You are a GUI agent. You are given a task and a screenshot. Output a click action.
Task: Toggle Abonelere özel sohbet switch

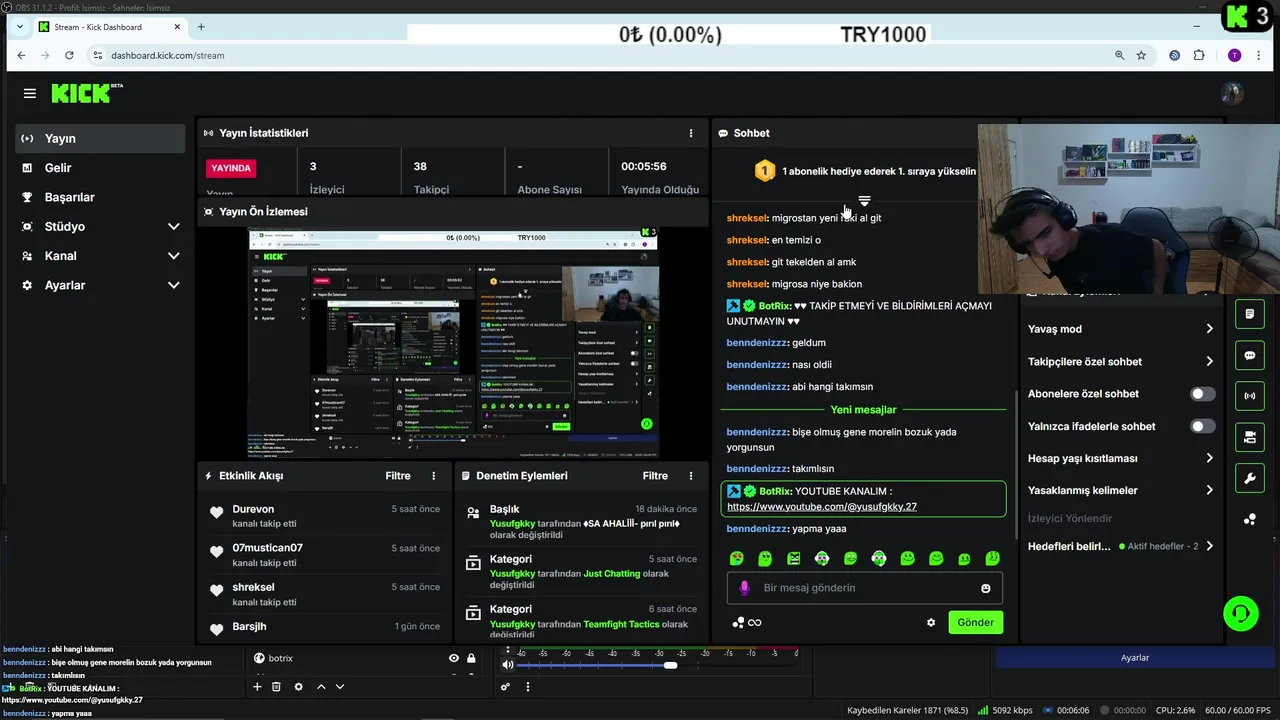pos(1203,394)
